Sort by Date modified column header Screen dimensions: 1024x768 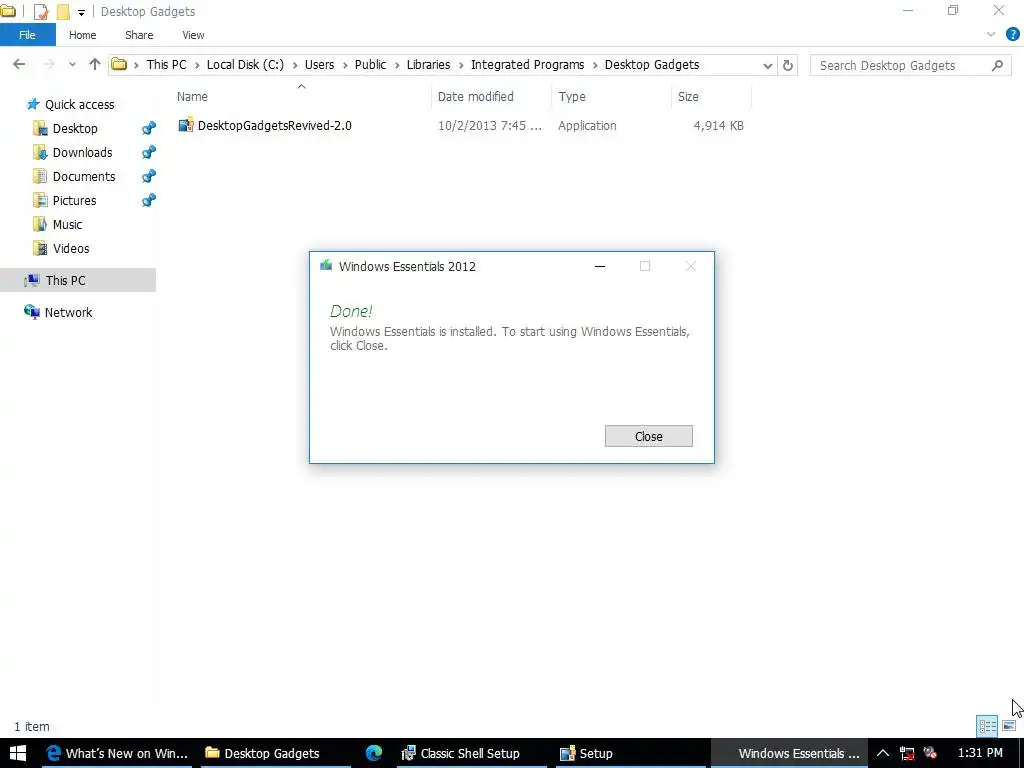pos(475,97)
